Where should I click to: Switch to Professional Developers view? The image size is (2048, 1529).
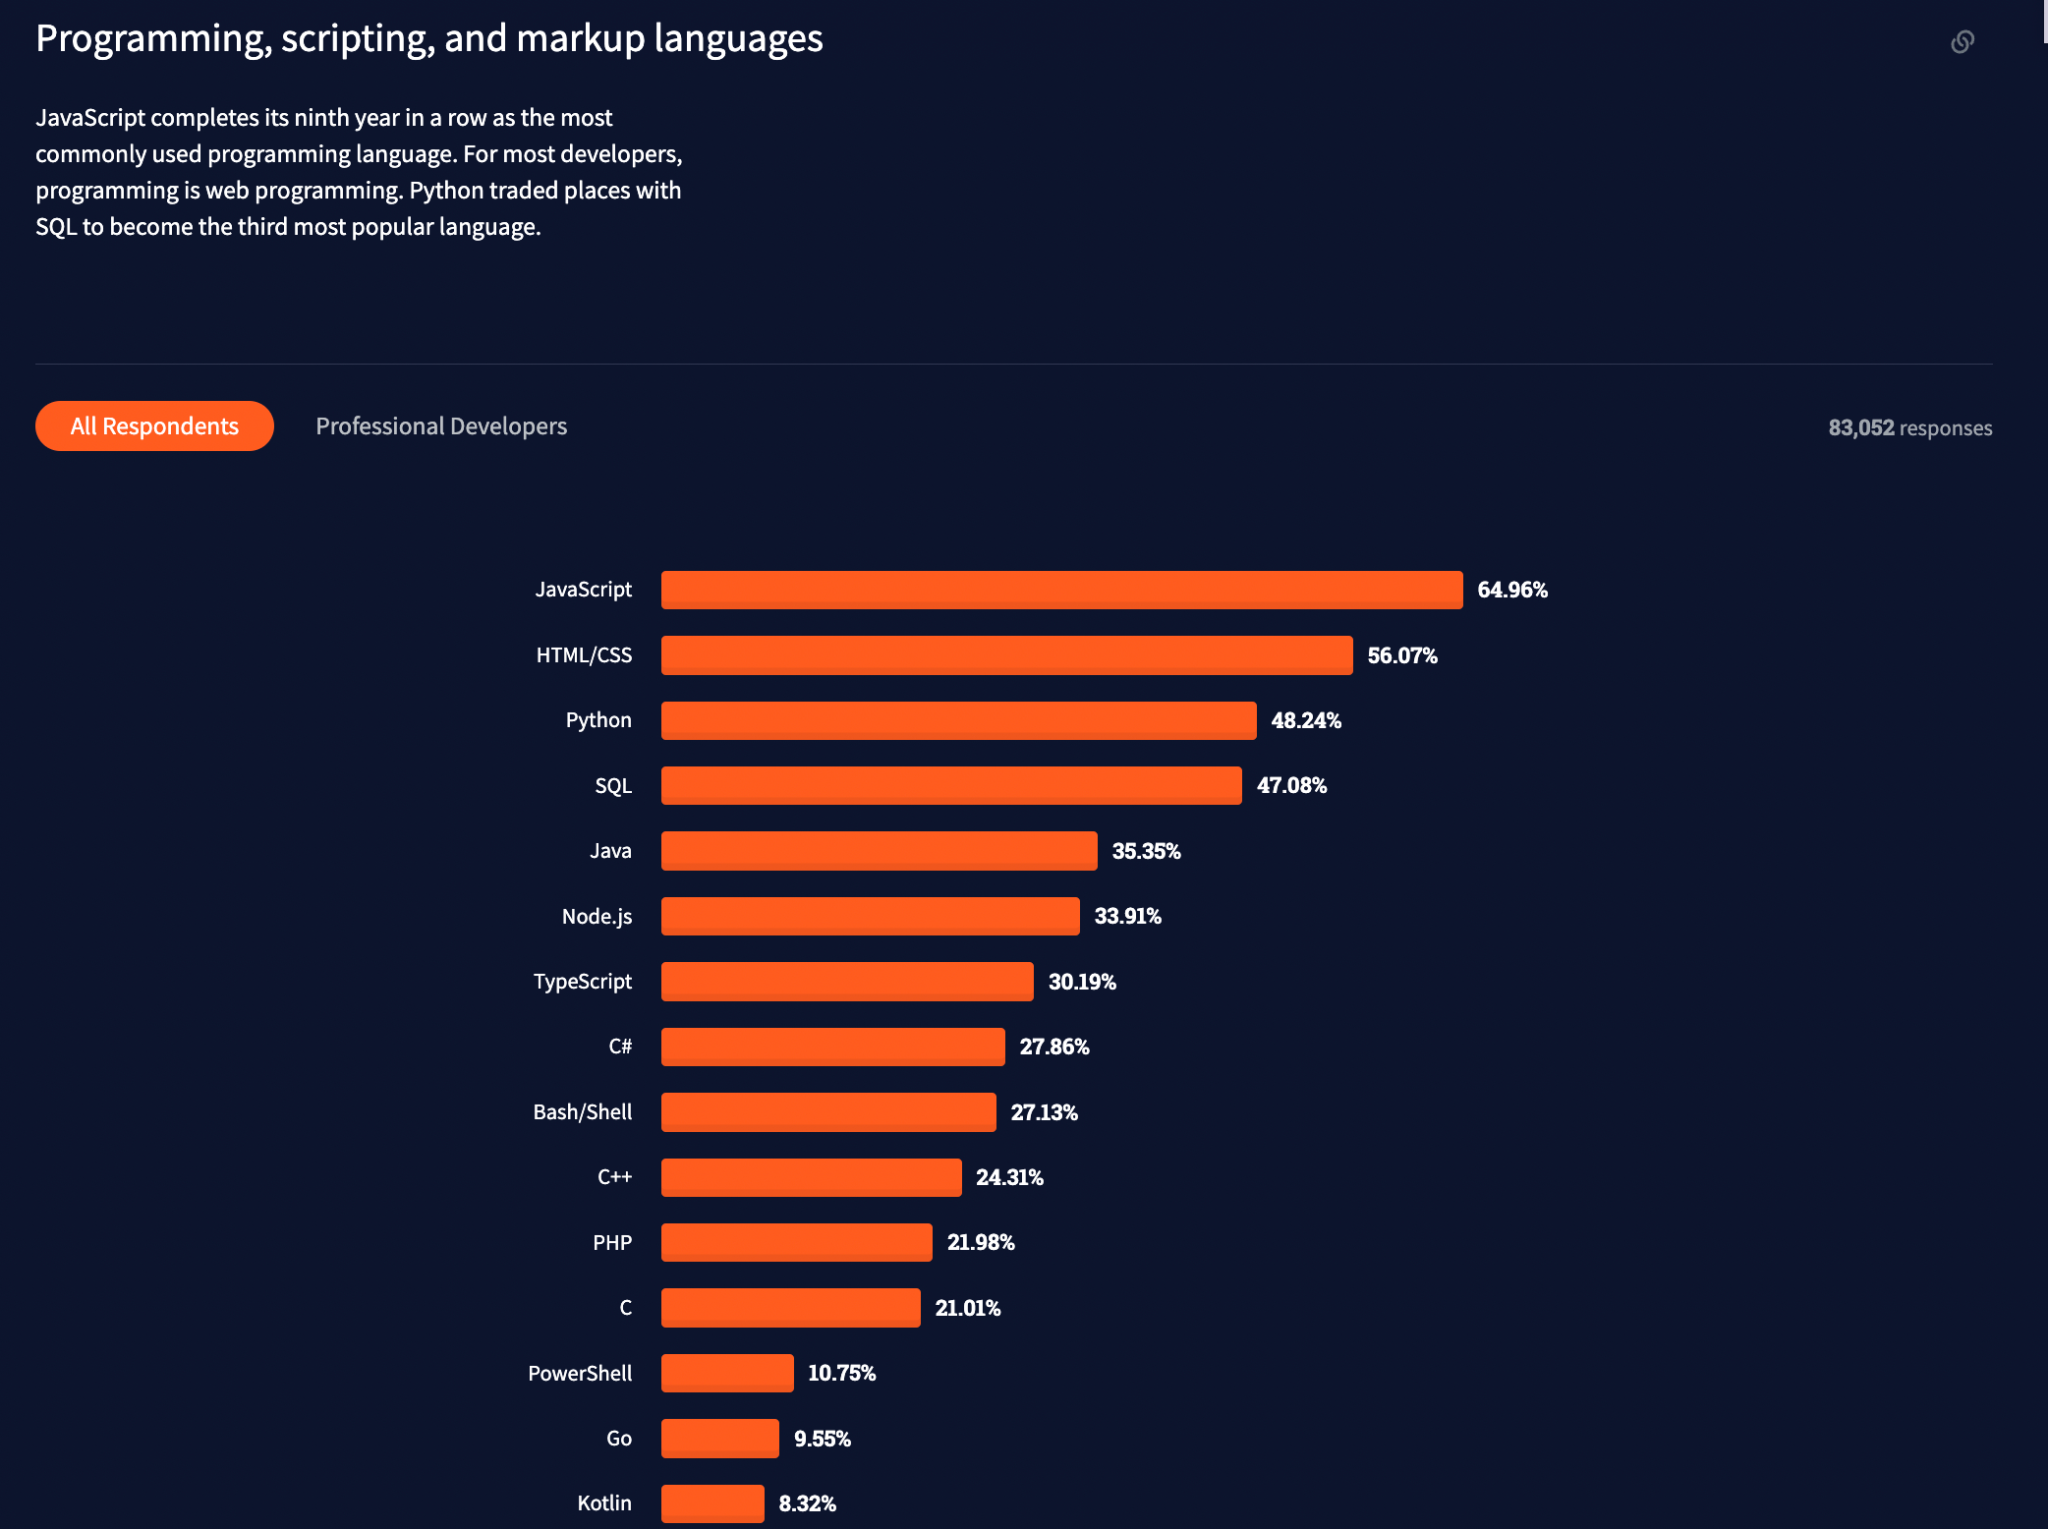coord(440,426)
